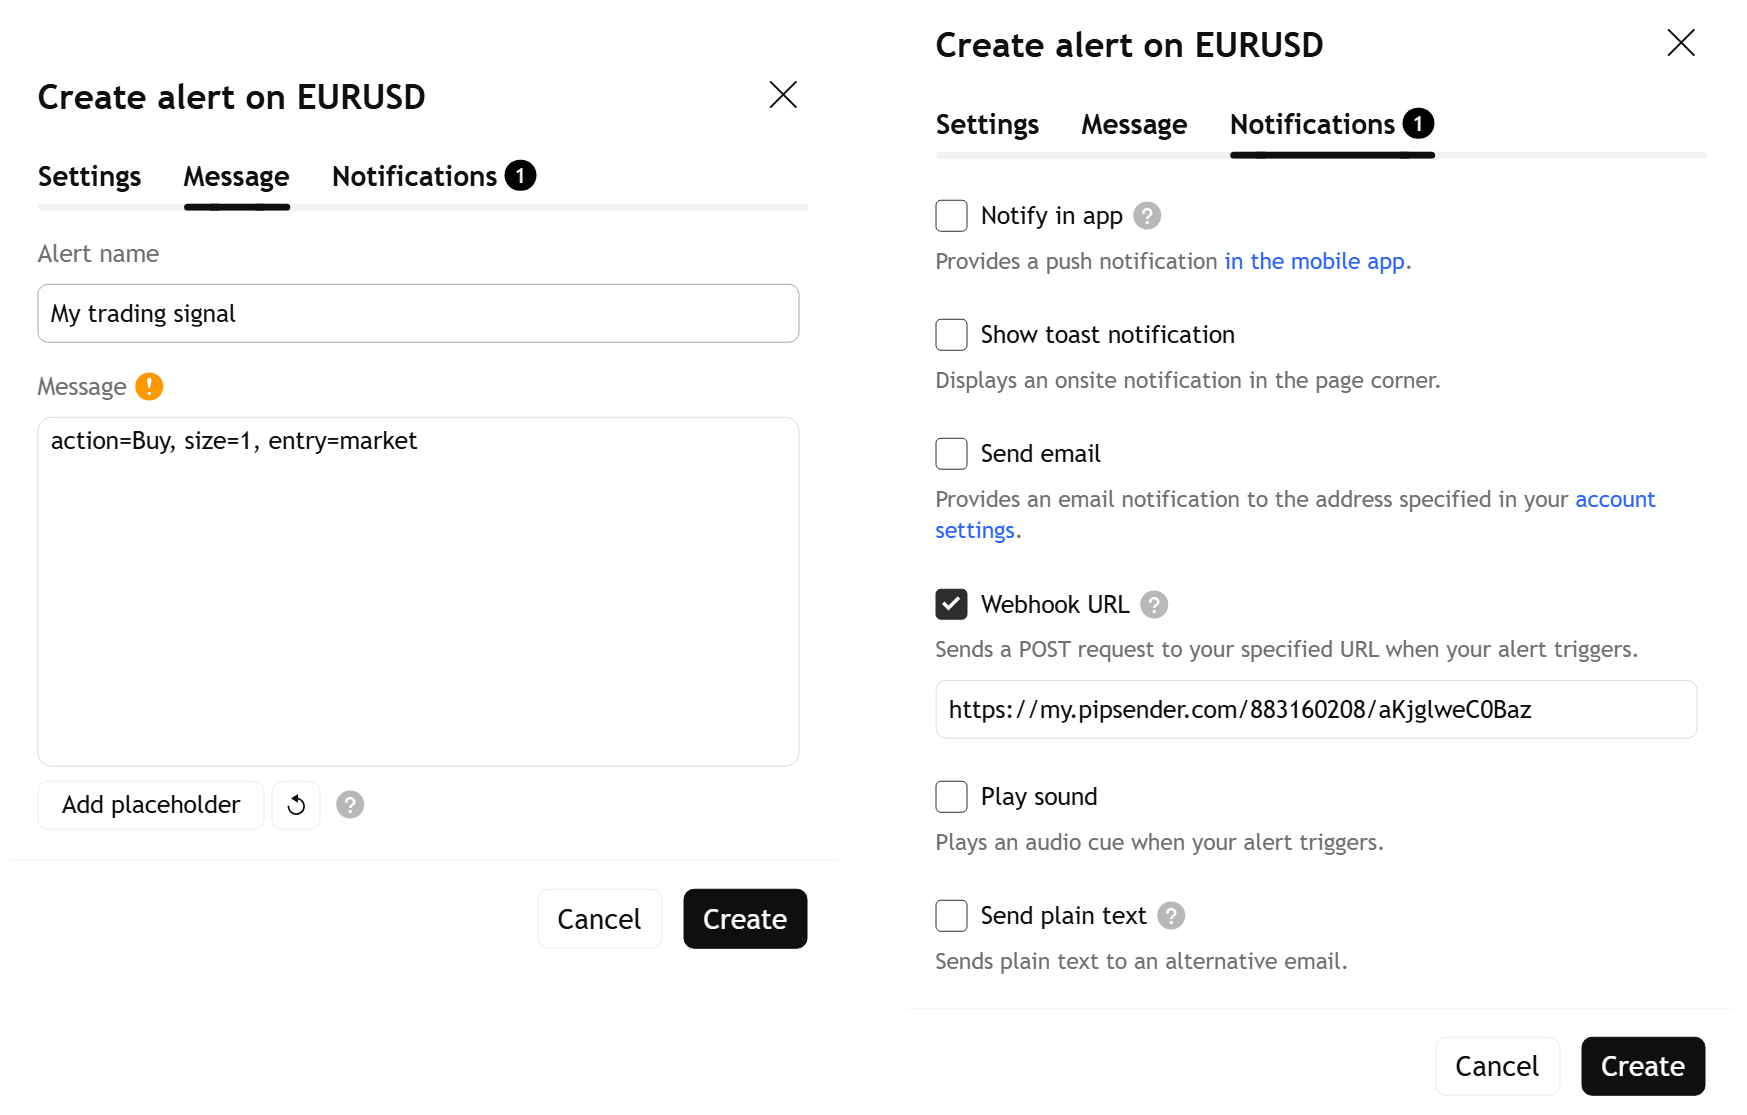Screen dimensions: 1747x1115
Task: Toggle the Play sound checkbox
Action: [951, 797]
